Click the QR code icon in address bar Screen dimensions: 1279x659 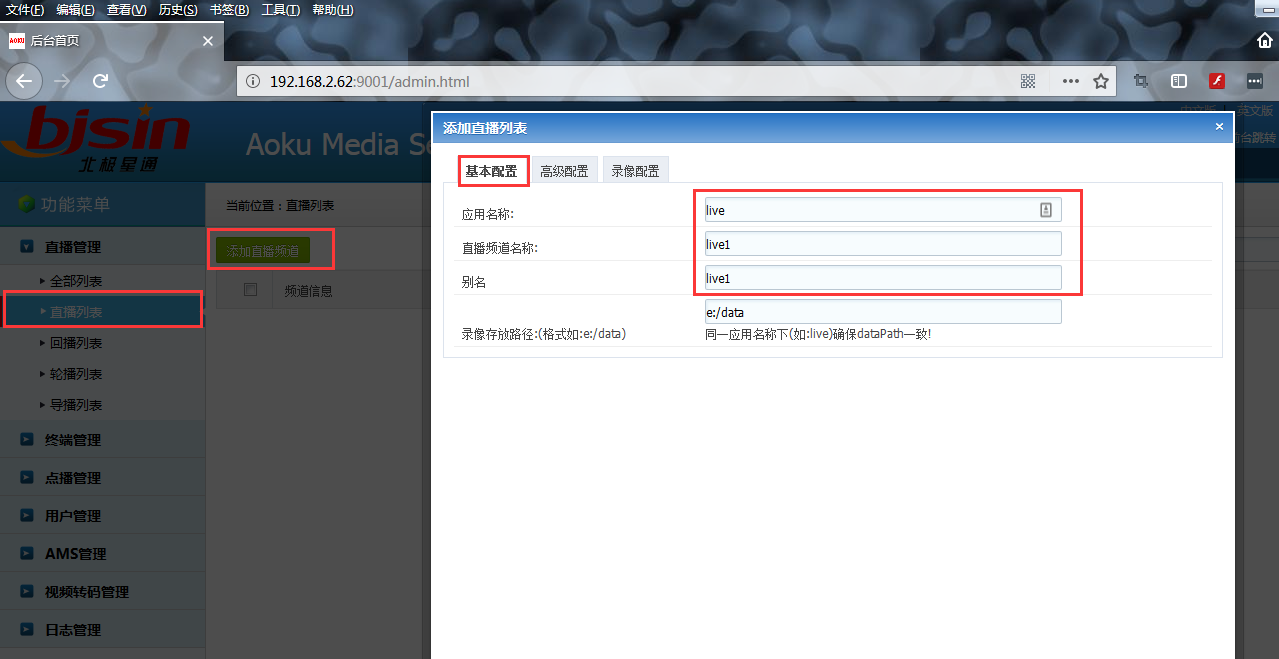[x=1028, y=81]
